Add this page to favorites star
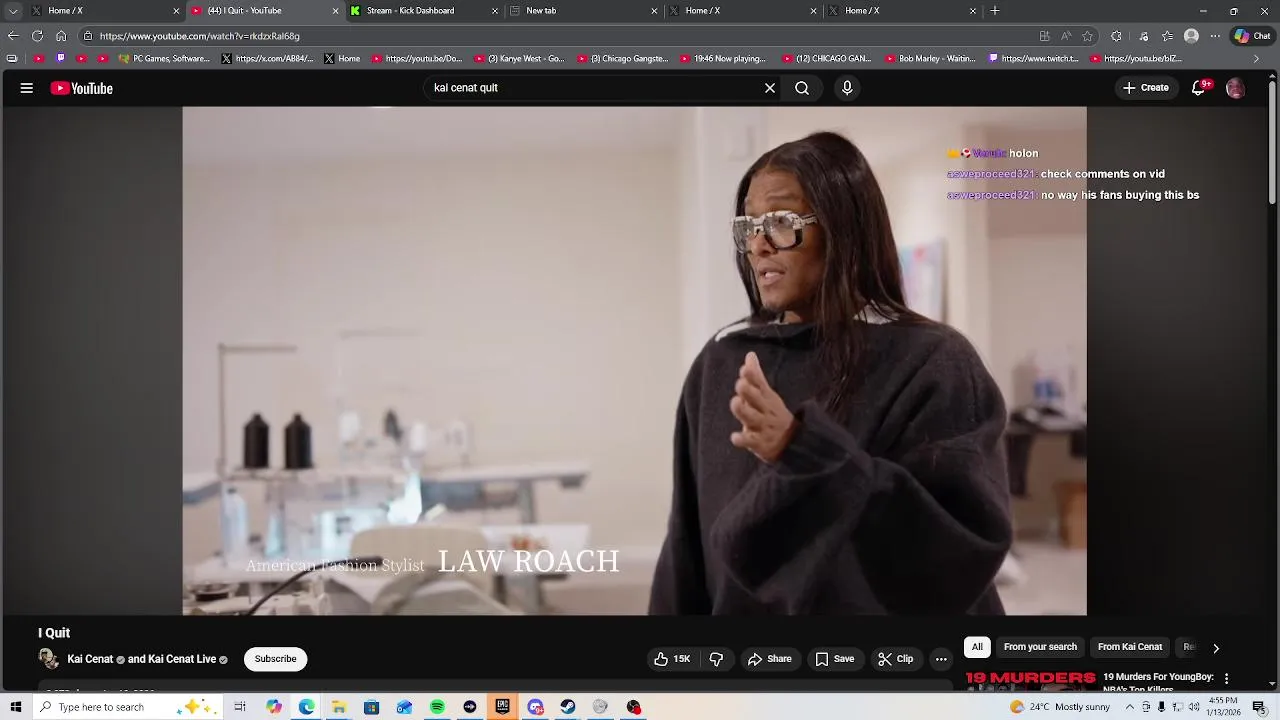 click(x=1088, y=36)
